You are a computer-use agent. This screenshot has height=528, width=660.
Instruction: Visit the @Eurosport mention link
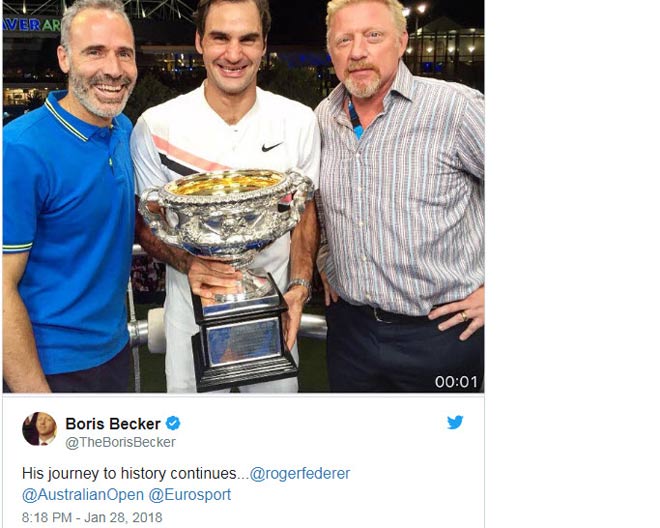[x=190, y=494]
